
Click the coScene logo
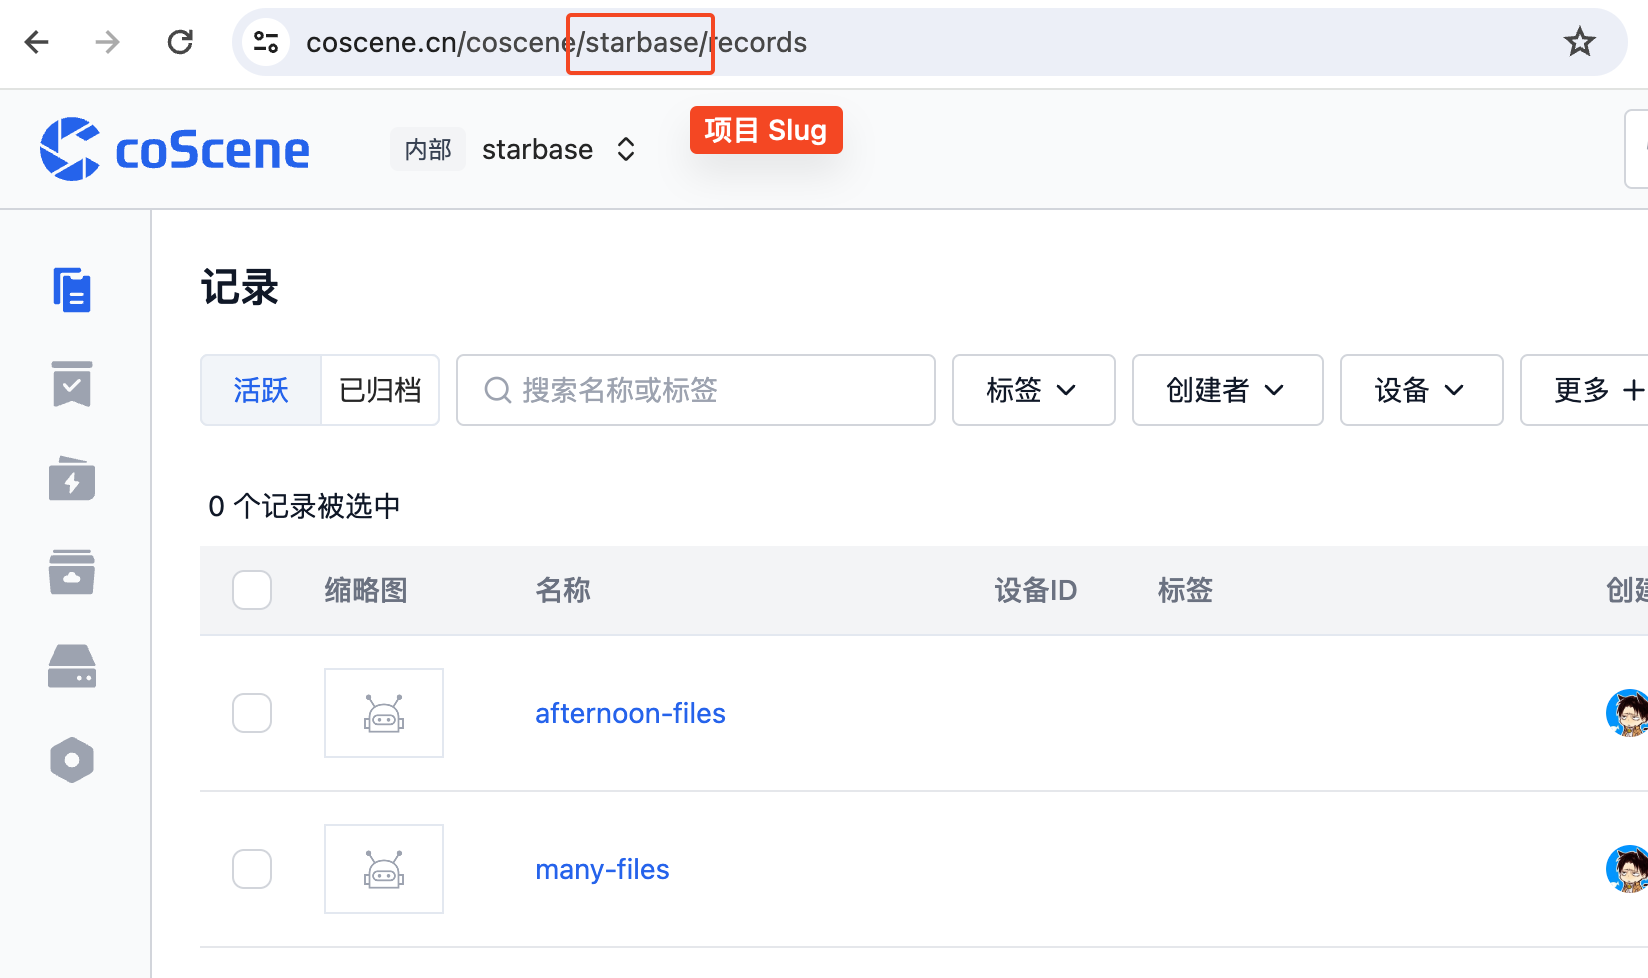(175, 150)
